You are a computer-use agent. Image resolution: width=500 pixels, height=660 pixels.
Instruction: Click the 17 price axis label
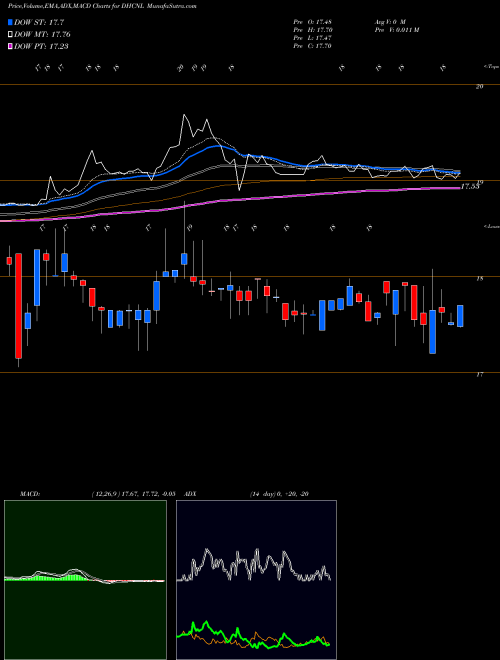[x=479, y=374]
